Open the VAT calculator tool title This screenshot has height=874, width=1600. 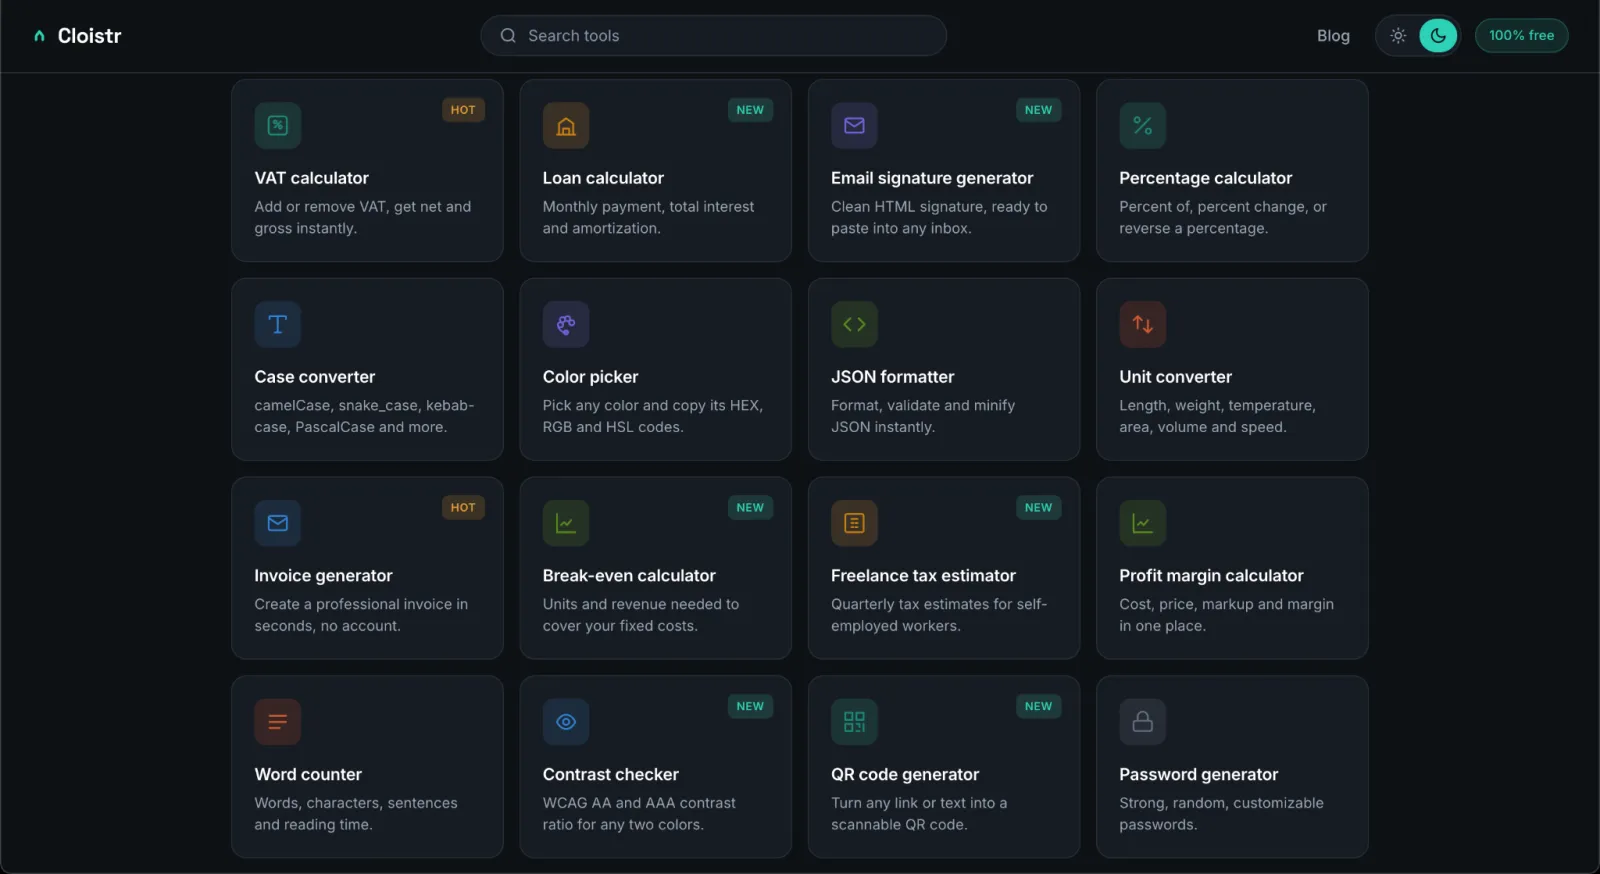point(311,178)
